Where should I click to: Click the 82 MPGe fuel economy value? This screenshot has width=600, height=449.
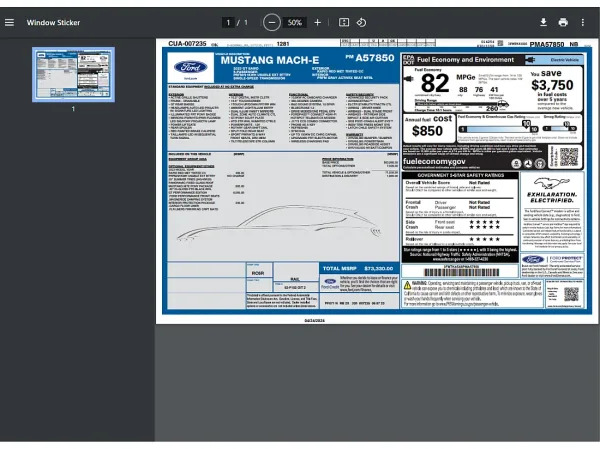435,83
